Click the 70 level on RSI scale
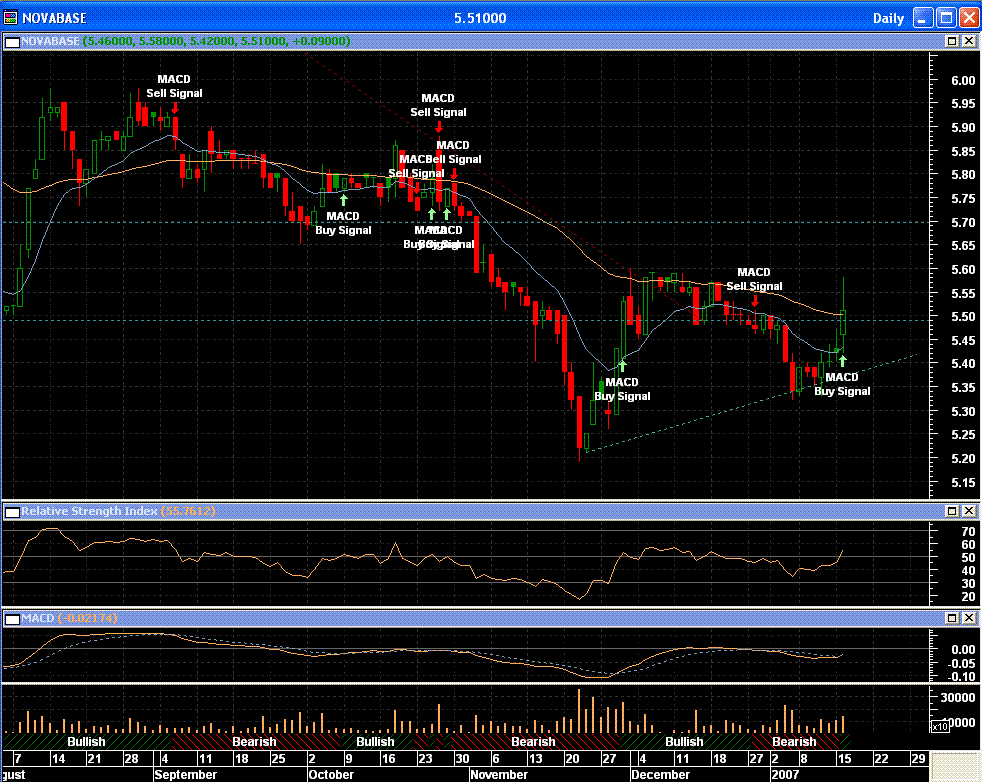 pyautogui.click(x=968, y=532)
